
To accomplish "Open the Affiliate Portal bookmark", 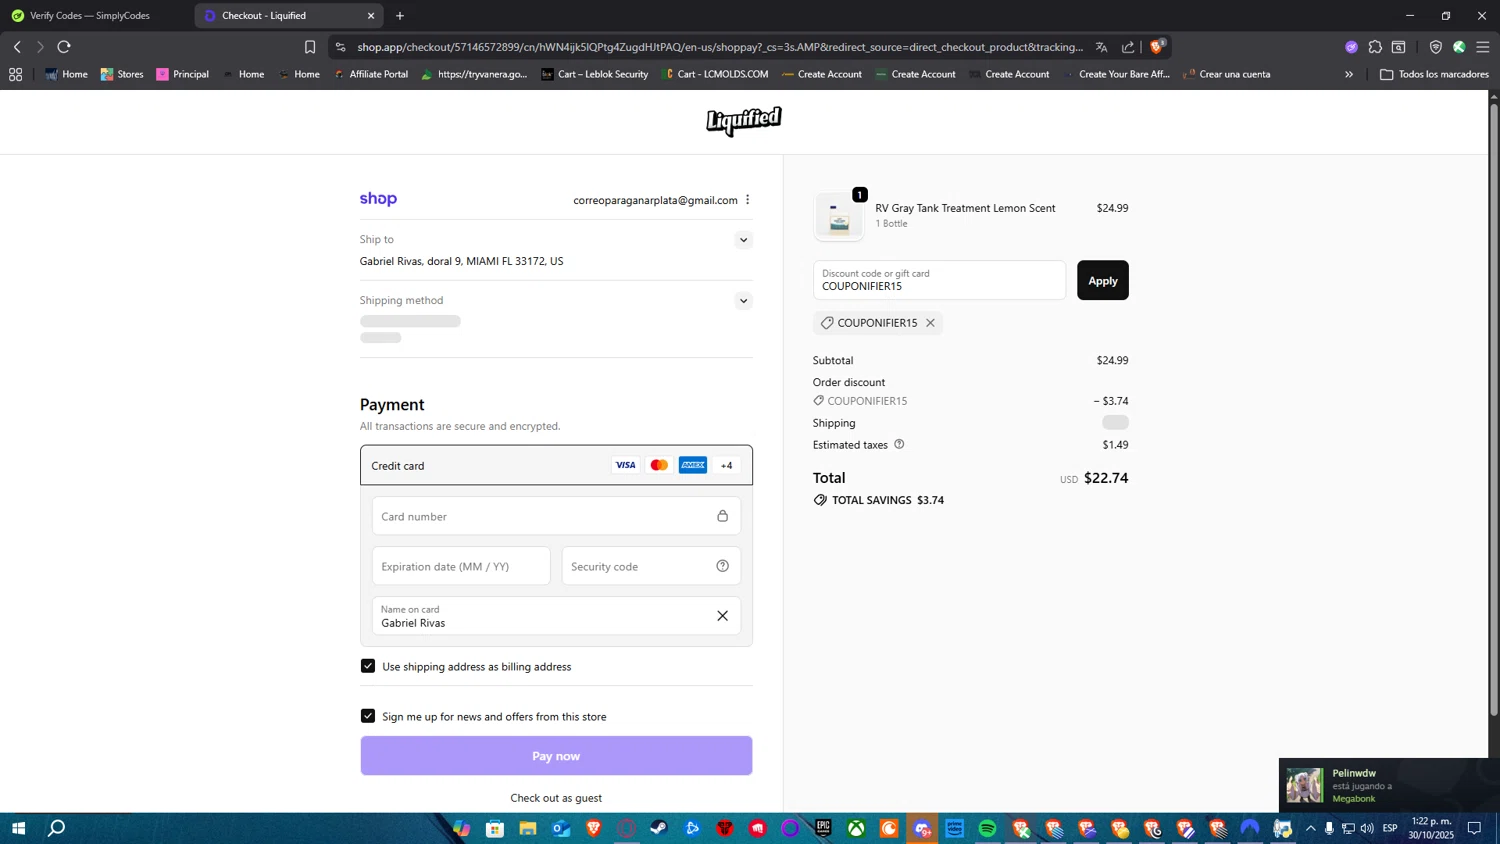I will 371,74.
